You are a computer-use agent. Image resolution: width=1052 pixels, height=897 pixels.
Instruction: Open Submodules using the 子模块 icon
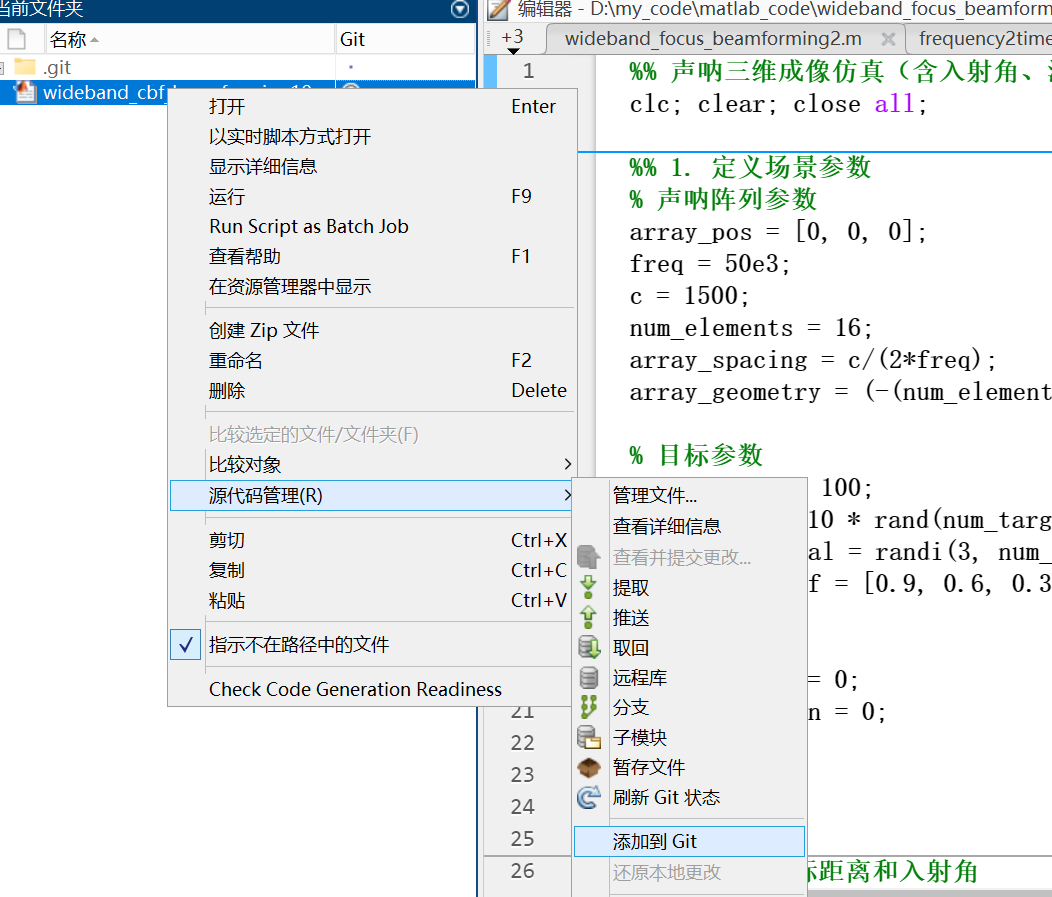click(x=590, y=737)
